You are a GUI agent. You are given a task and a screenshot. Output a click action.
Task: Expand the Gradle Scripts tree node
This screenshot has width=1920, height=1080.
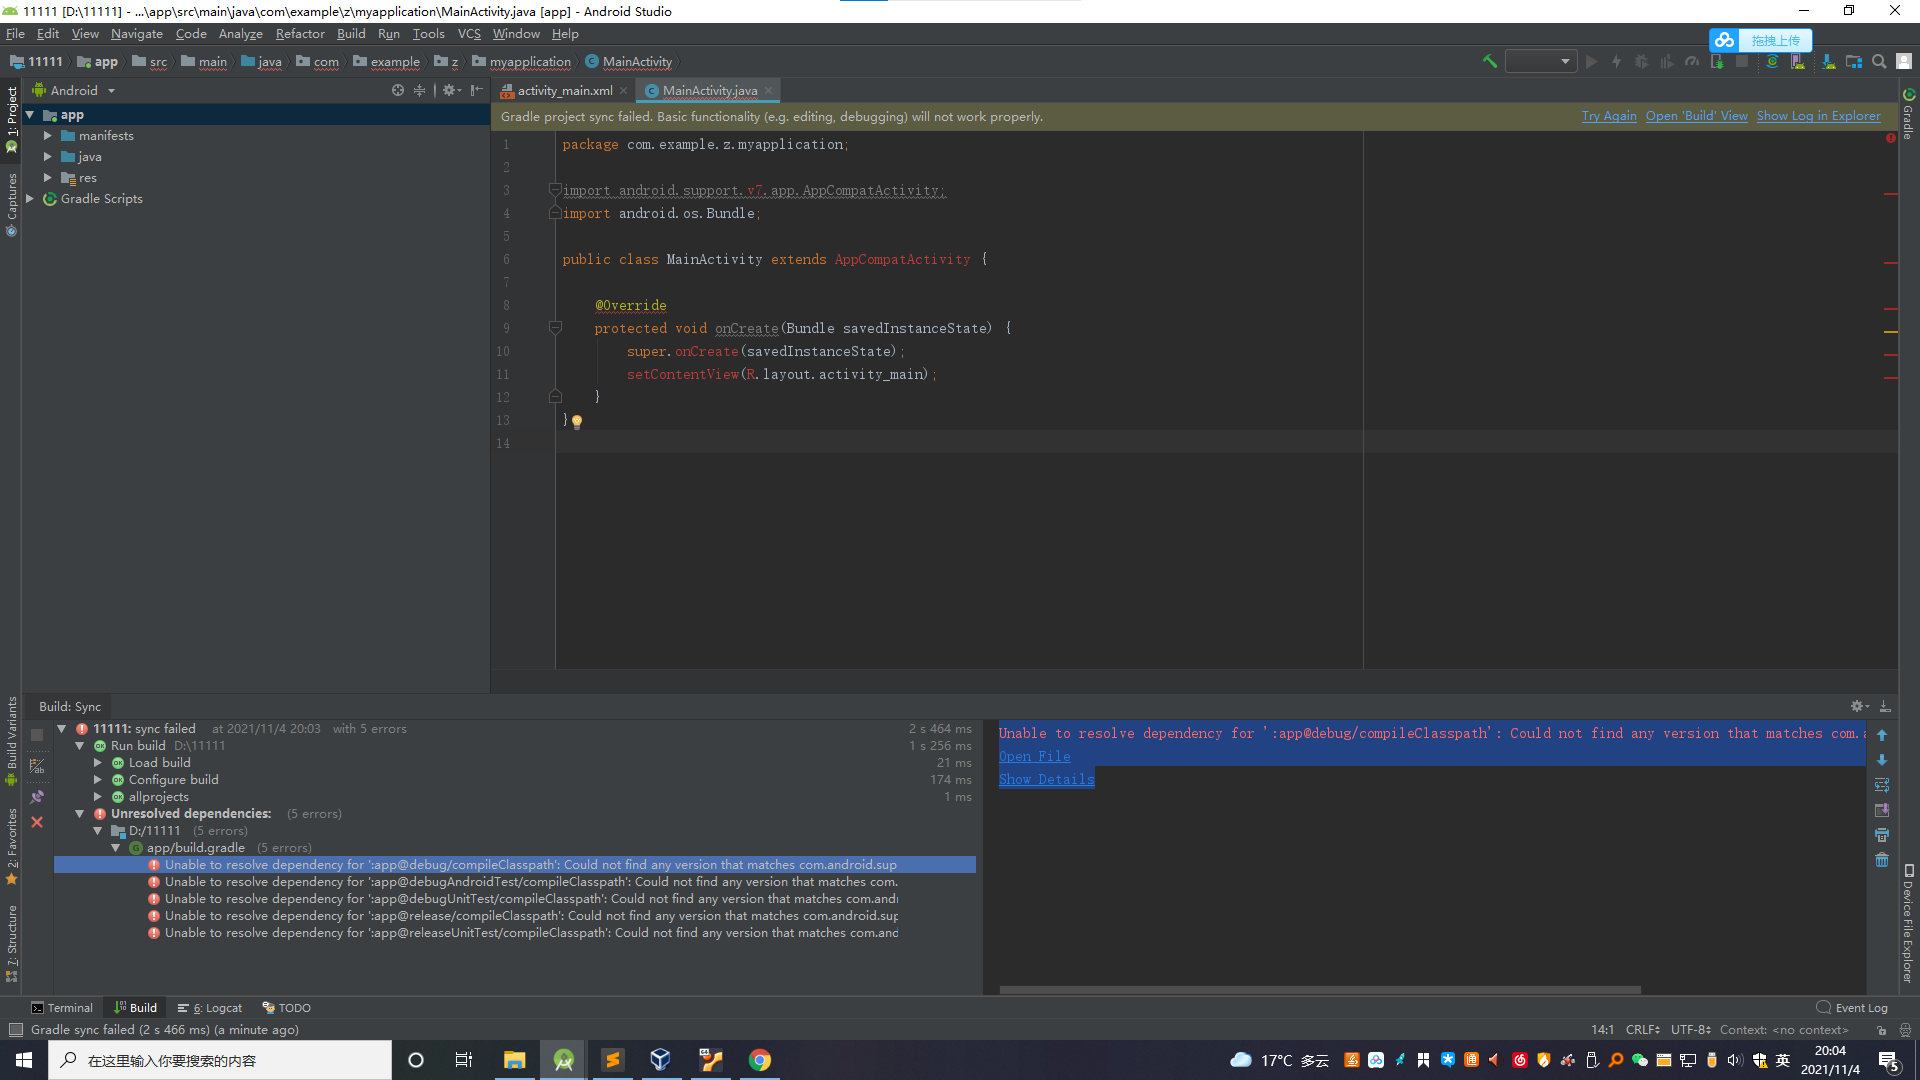pyautogui.click(x=30, y=199)
